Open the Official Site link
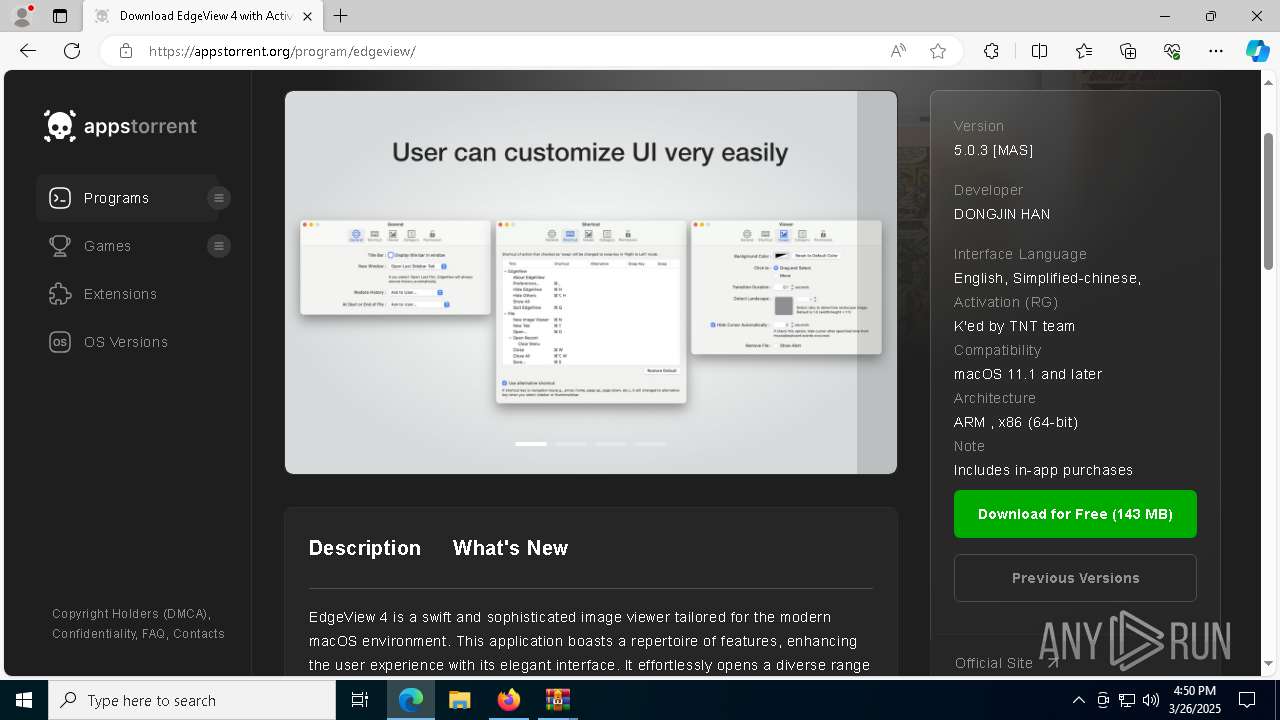Screen dimensions: 1280x720 1007,663
